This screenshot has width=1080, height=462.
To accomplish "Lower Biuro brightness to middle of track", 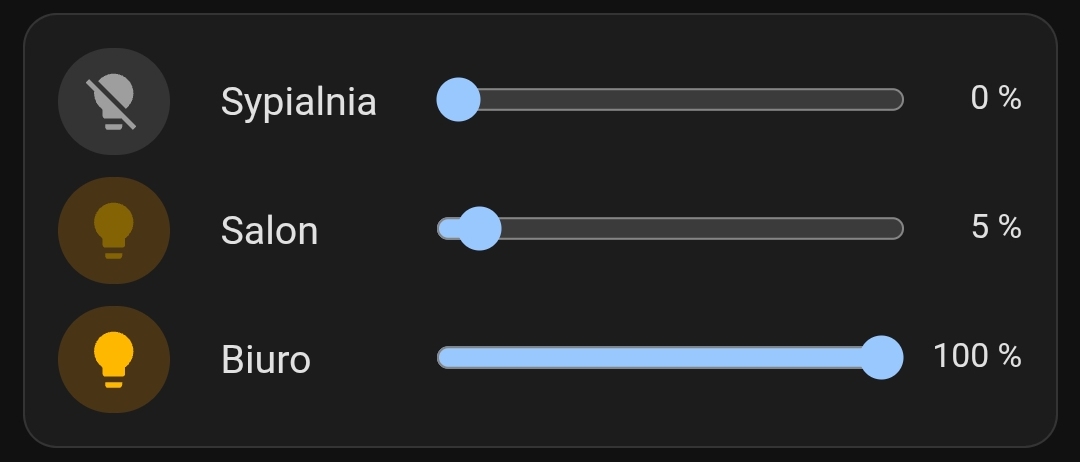I will (670, 357).
